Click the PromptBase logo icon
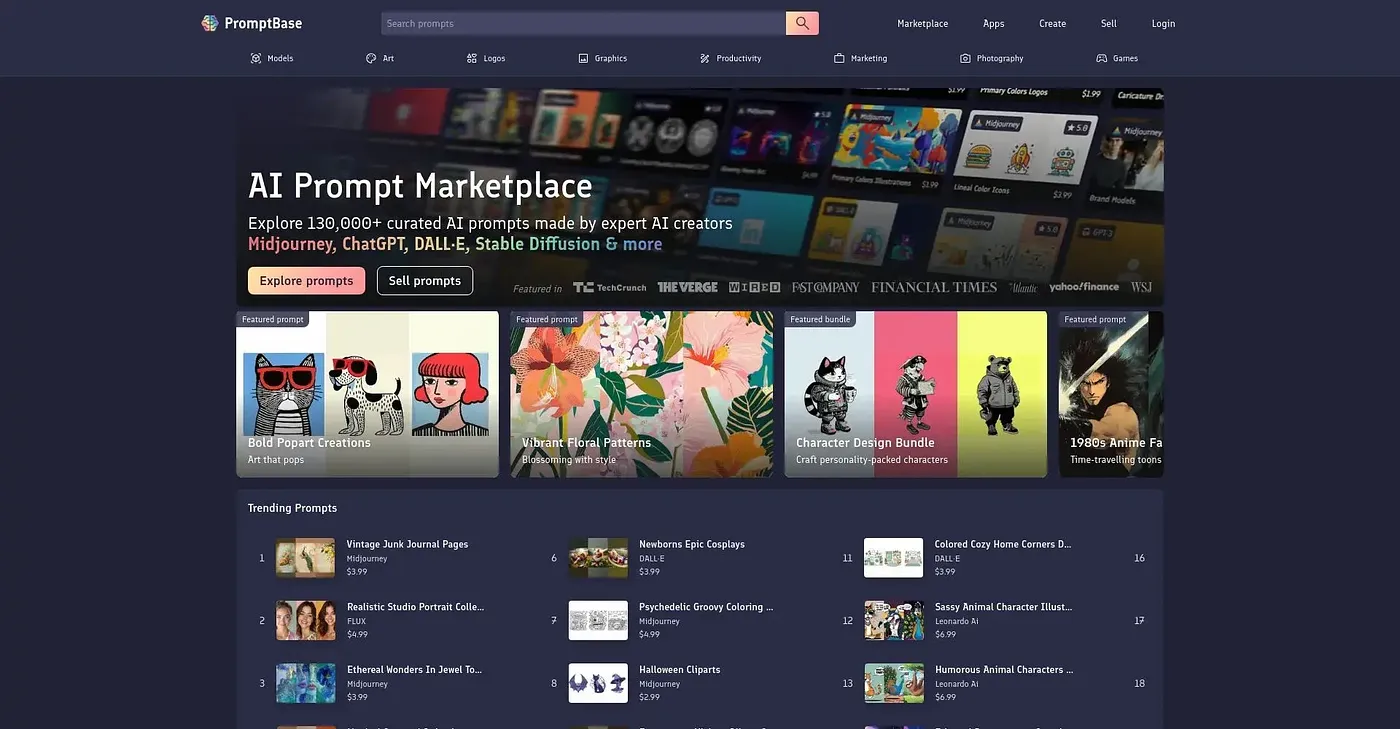Image resolution: width=1400 pixels, height=729 pixels. click(x=210, y=23)
